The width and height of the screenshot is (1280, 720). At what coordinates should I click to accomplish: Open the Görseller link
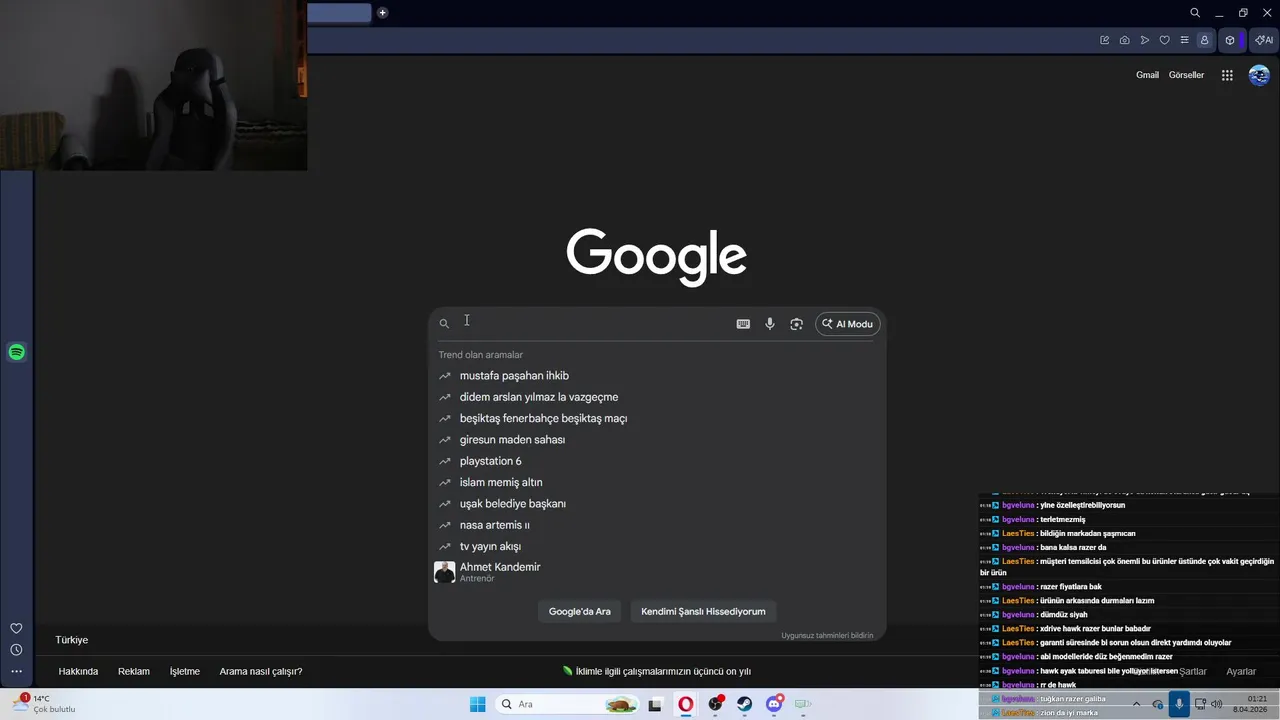(x=1187, y=75)
